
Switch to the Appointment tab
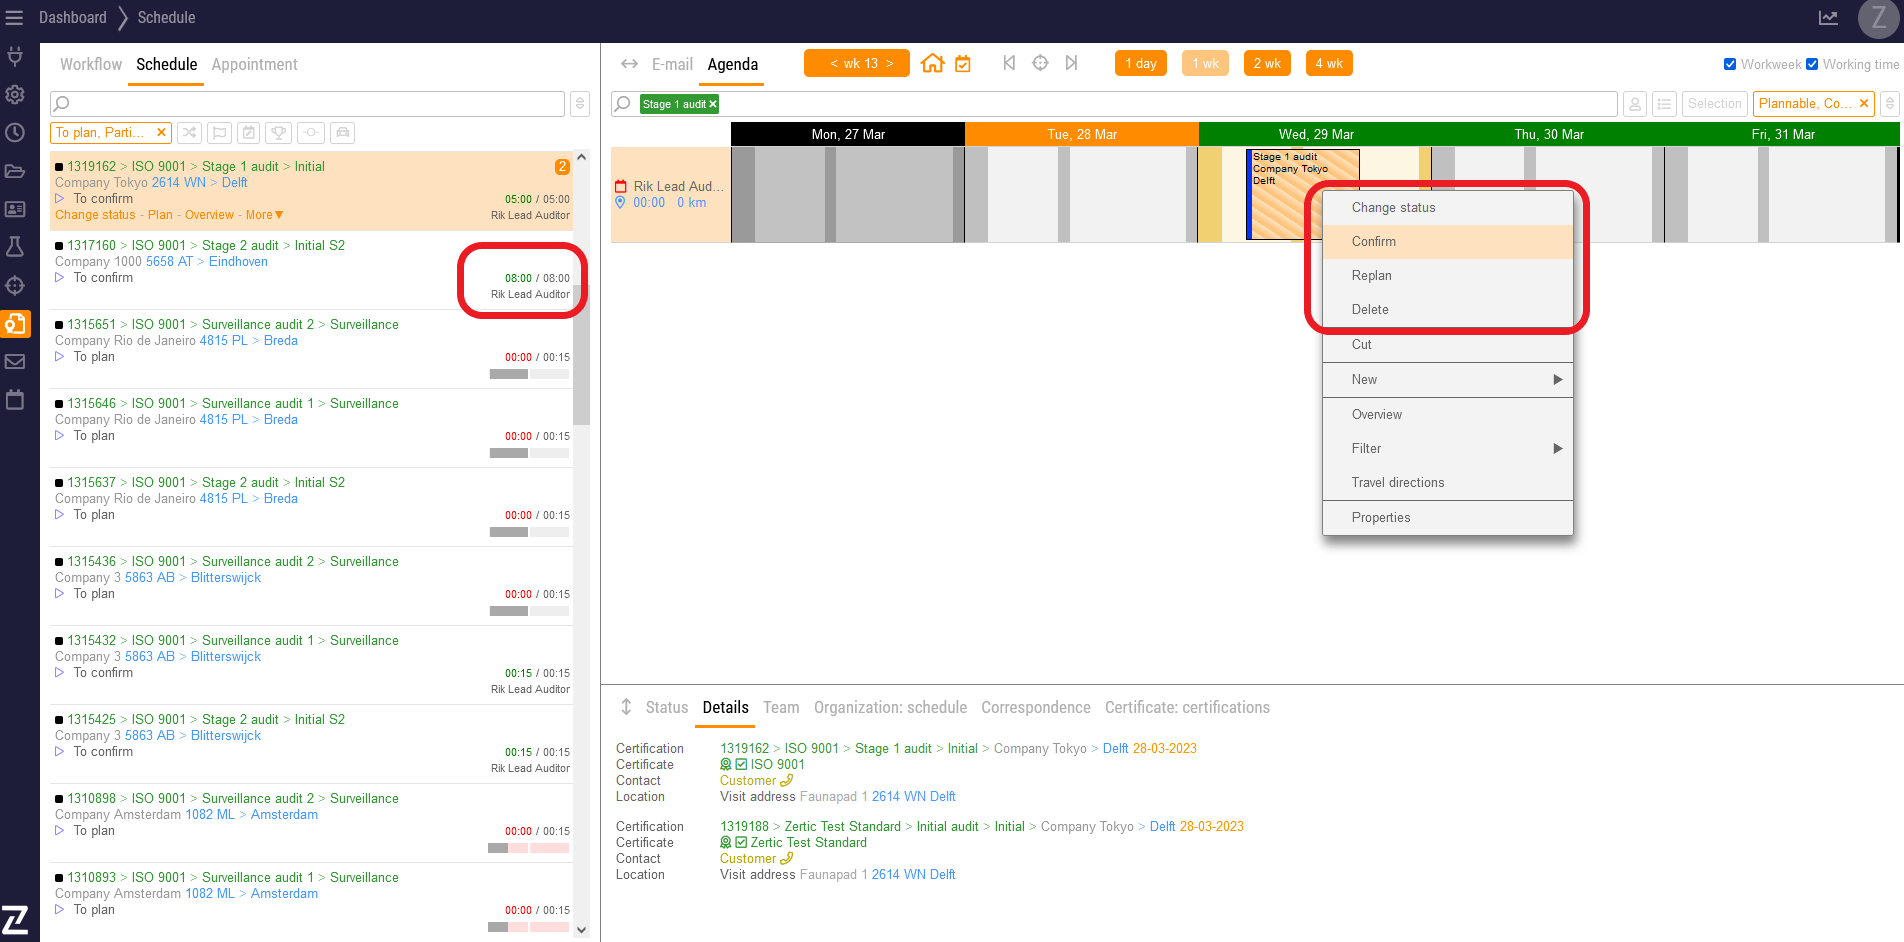point(254,65)
